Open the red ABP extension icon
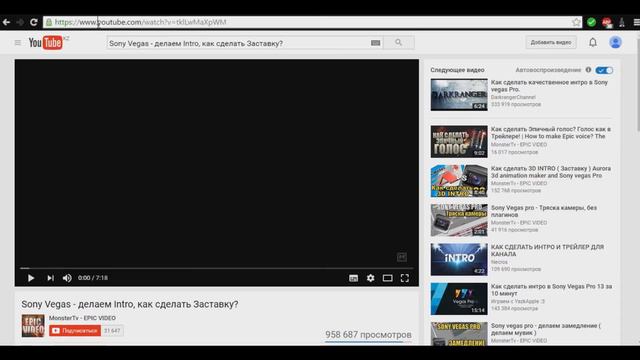Screen dimensions: 640x360 tap(607, 22)
